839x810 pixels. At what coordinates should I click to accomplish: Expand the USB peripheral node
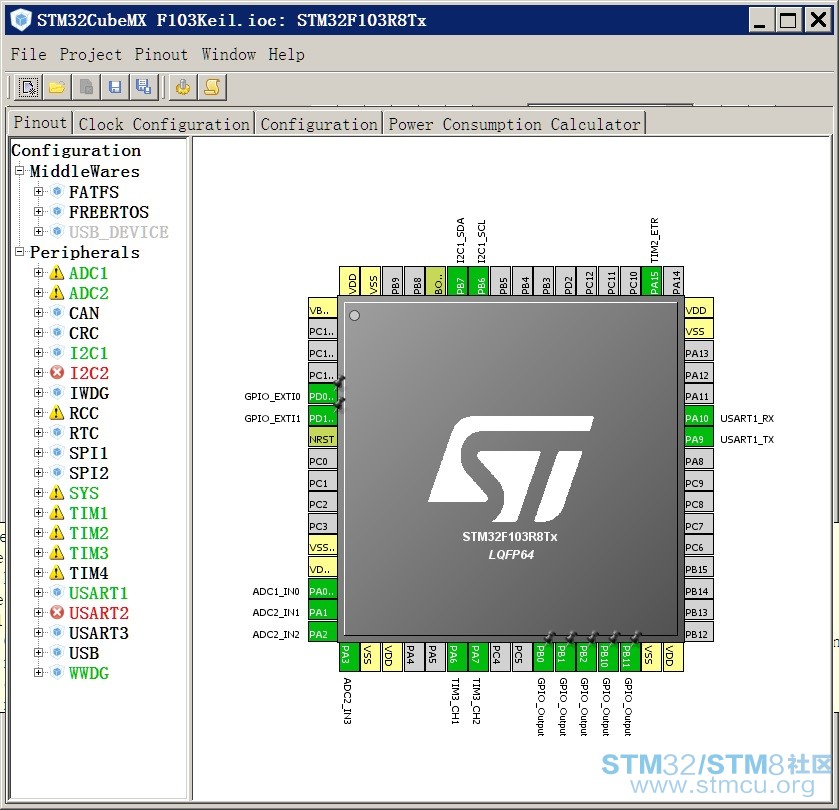click(x=39, y=652)
